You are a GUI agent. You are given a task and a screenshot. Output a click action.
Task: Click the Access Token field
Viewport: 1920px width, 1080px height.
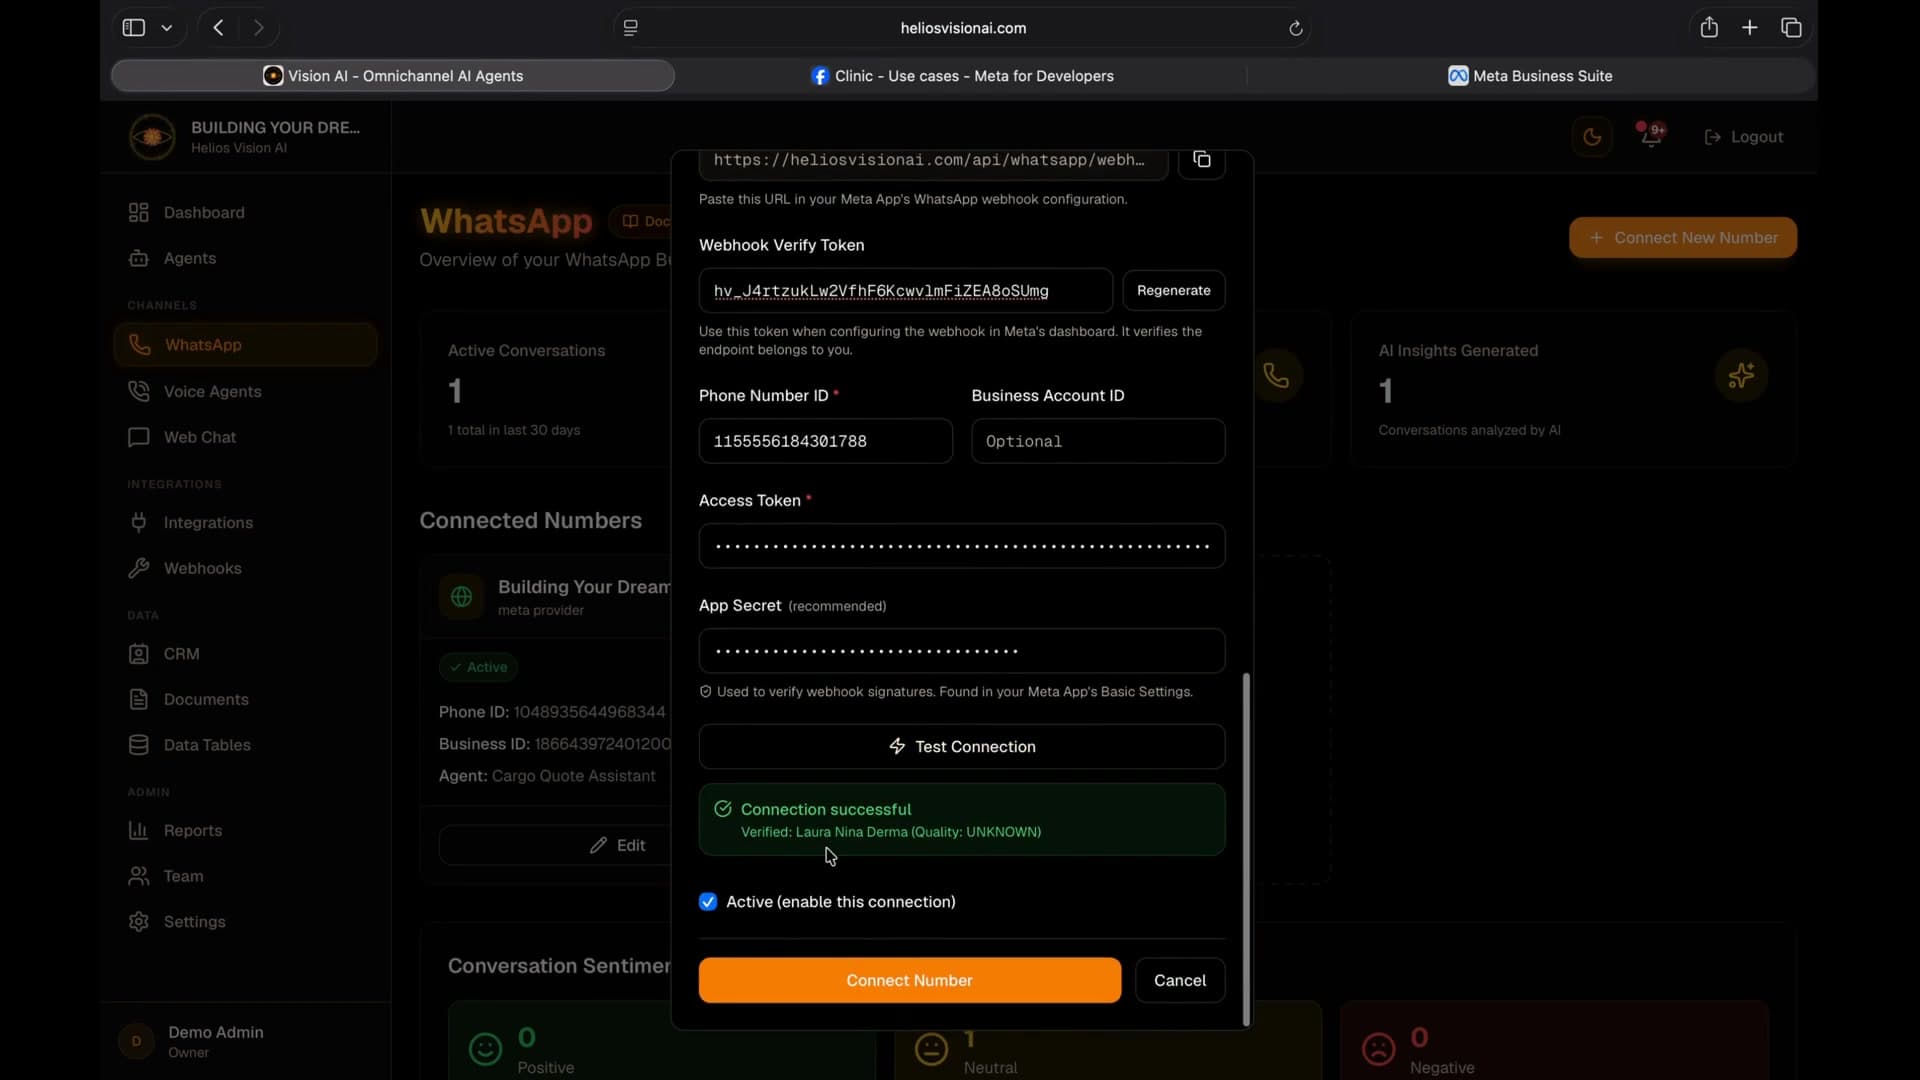(961, 546)
